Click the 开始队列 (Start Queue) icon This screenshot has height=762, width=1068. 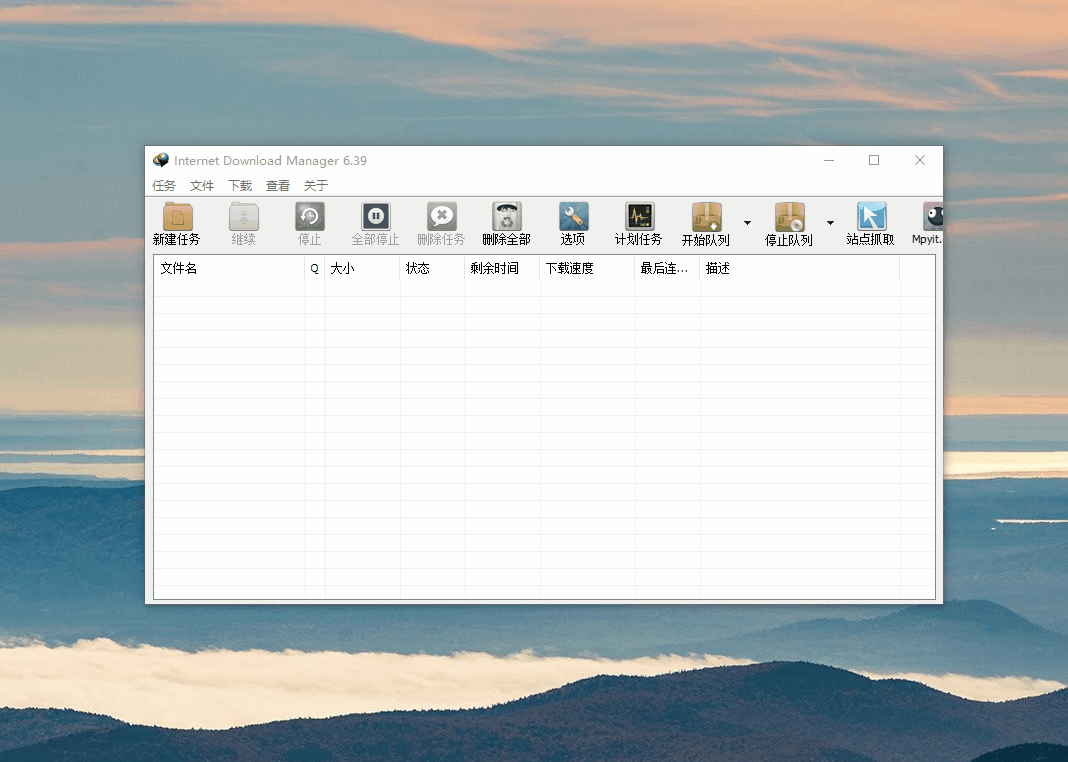(706, 217)
